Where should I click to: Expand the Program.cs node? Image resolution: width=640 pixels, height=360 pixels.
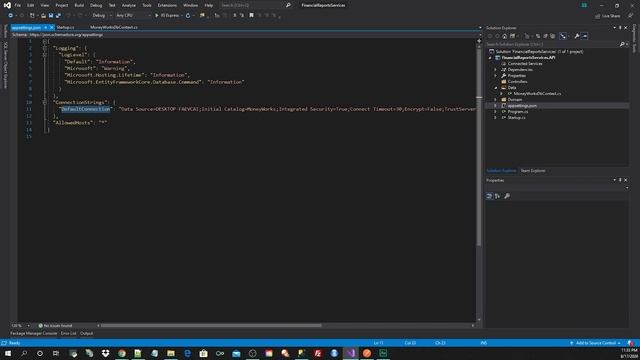coord(496,111)
